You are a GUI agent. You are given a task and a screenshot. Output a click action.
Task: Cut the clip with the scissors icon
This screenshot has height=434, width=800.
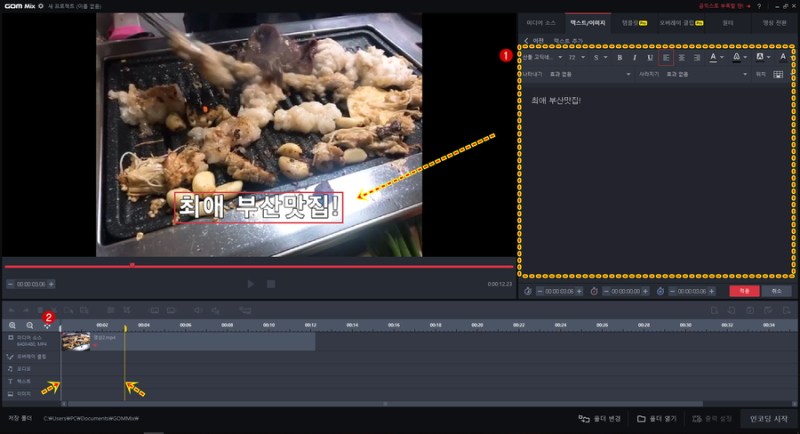pos(54,310)
